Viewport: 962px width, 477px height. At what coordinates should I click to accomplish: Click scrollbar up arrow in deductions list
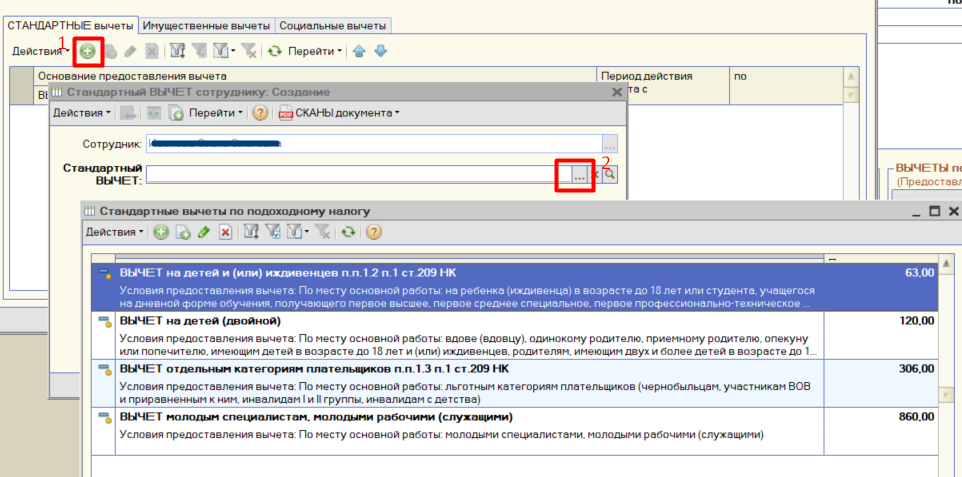pyautogui.click(x=947, y=264)
